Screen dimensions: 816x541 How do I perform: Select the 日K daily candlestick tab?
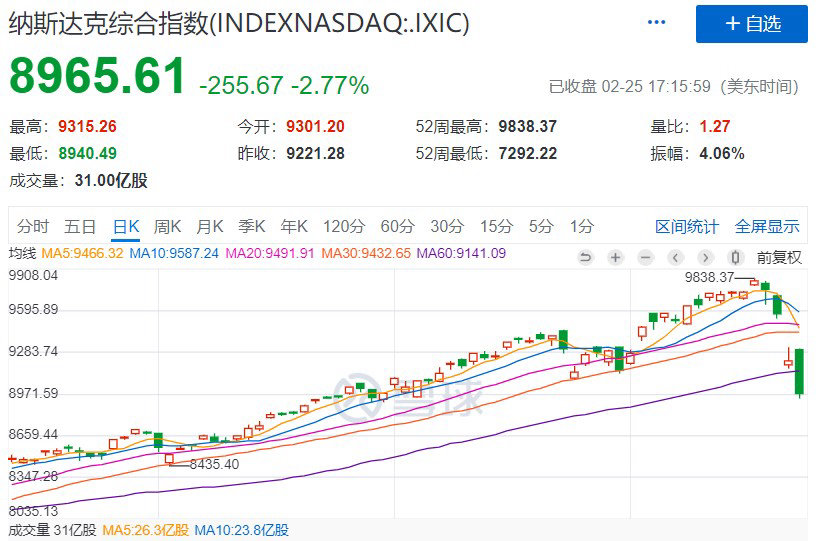tap(126, 227)
